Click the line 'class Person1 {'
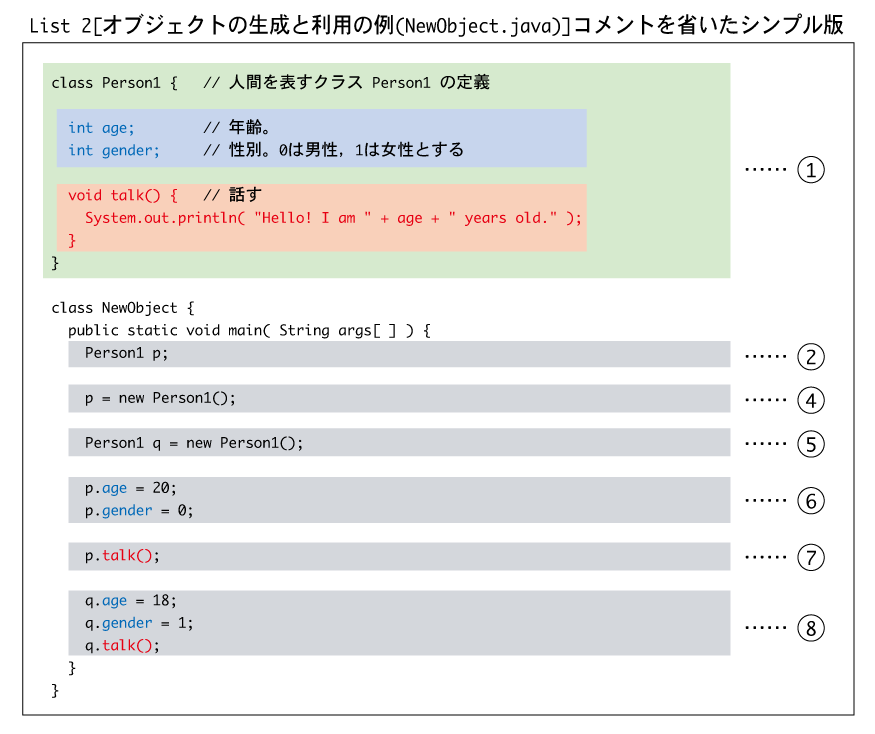 114,83
